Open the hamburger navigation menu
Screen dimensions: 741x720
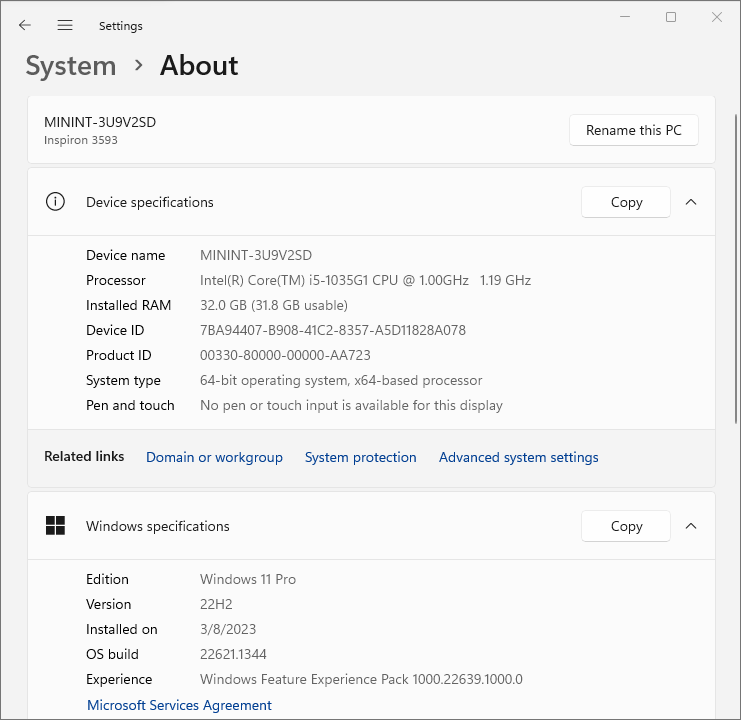tap(65, 25)
